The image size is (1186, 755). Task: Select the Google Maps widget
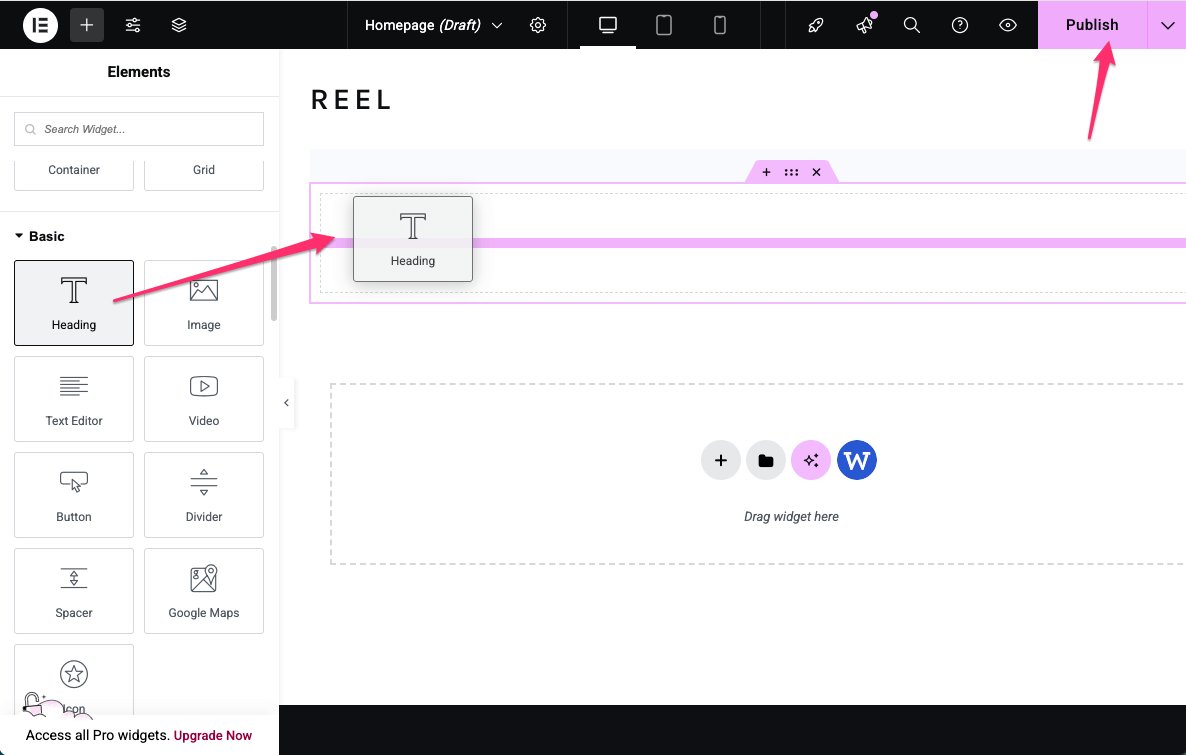tap(204, 590)
